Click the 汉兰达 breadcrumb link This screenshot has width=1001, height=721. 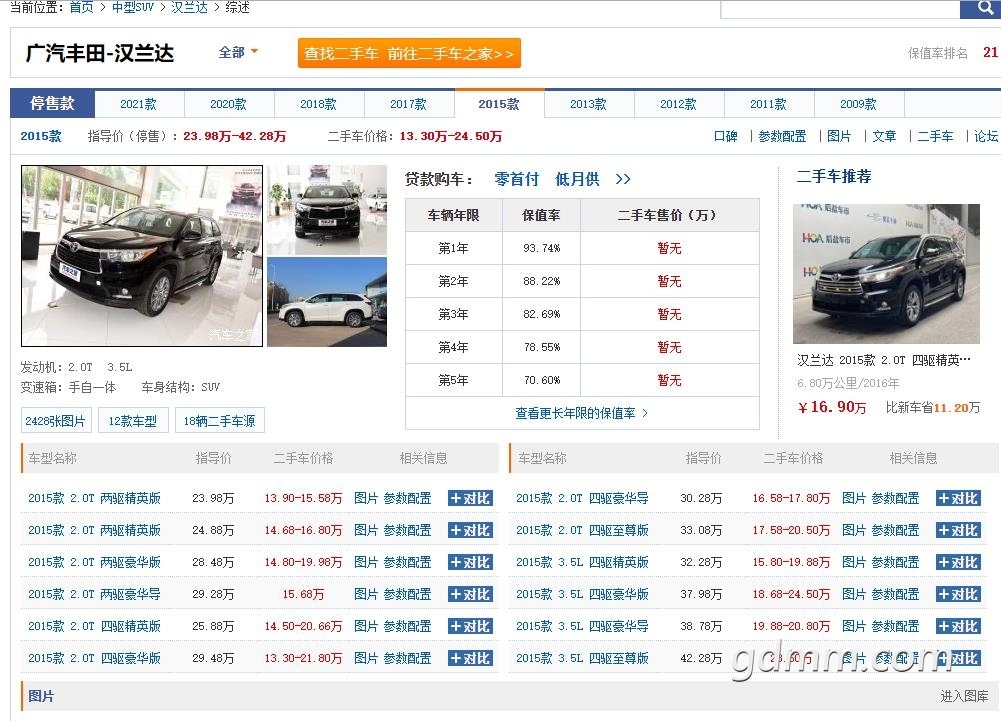click(190, 7)
